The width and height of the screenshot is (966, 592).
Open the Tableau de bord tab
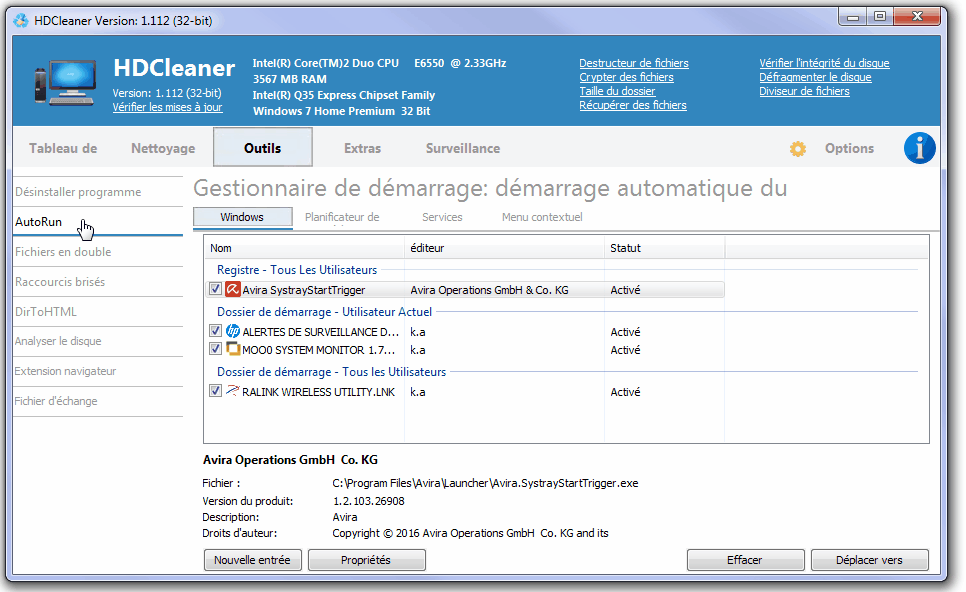click(63, 148)
